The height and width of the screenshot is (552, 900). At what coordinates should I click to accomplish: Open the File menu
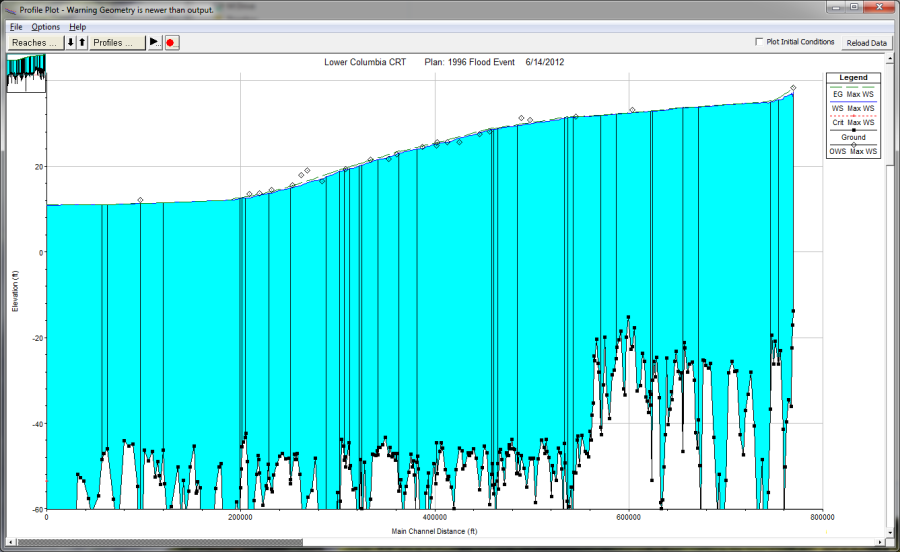[x=16, y=27]
